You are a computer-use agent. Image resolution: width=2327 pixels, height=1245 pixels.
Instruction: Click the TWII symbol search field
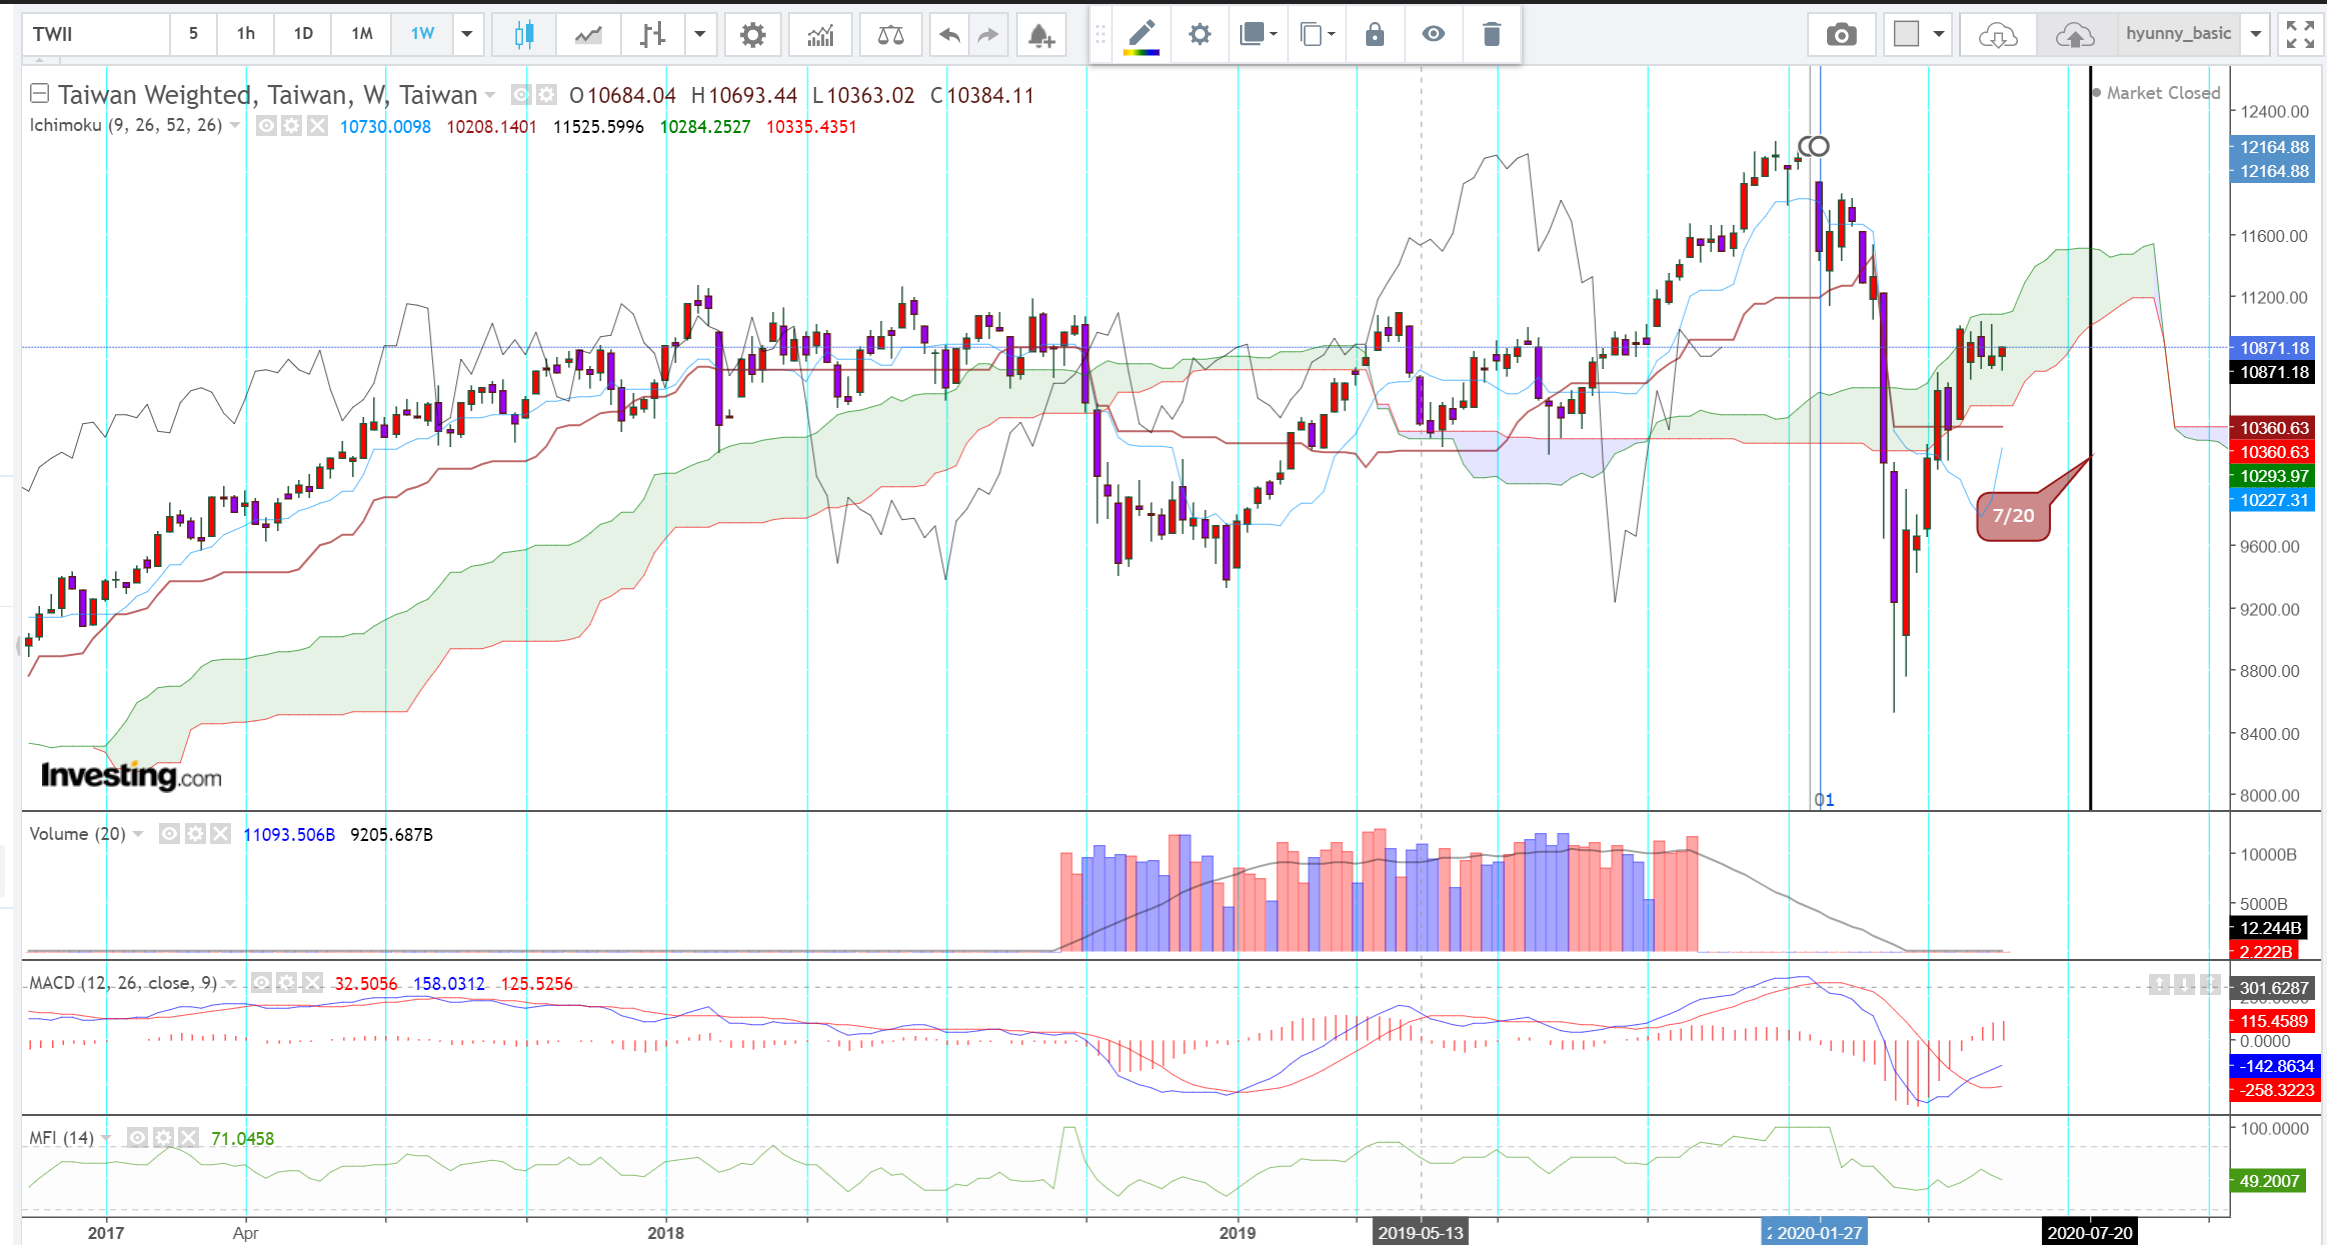point(95,34)
